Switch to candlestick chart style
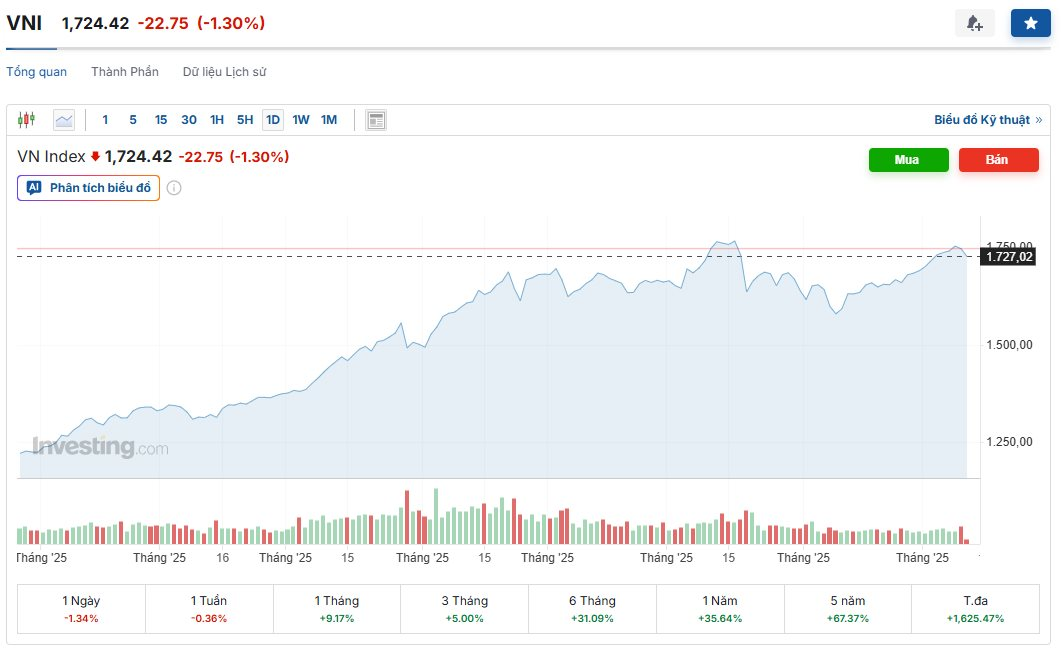This screenshot has width=1063, height=650. pyautogui.click(x=27, y=119)
